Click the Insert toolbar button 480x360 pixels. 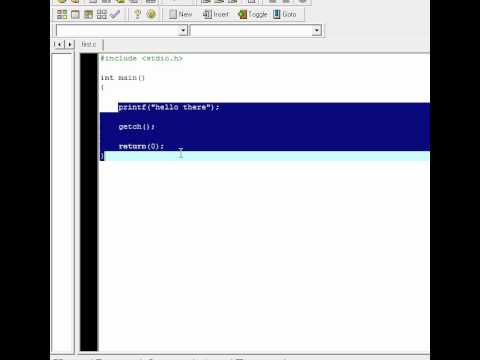(216, 14)
